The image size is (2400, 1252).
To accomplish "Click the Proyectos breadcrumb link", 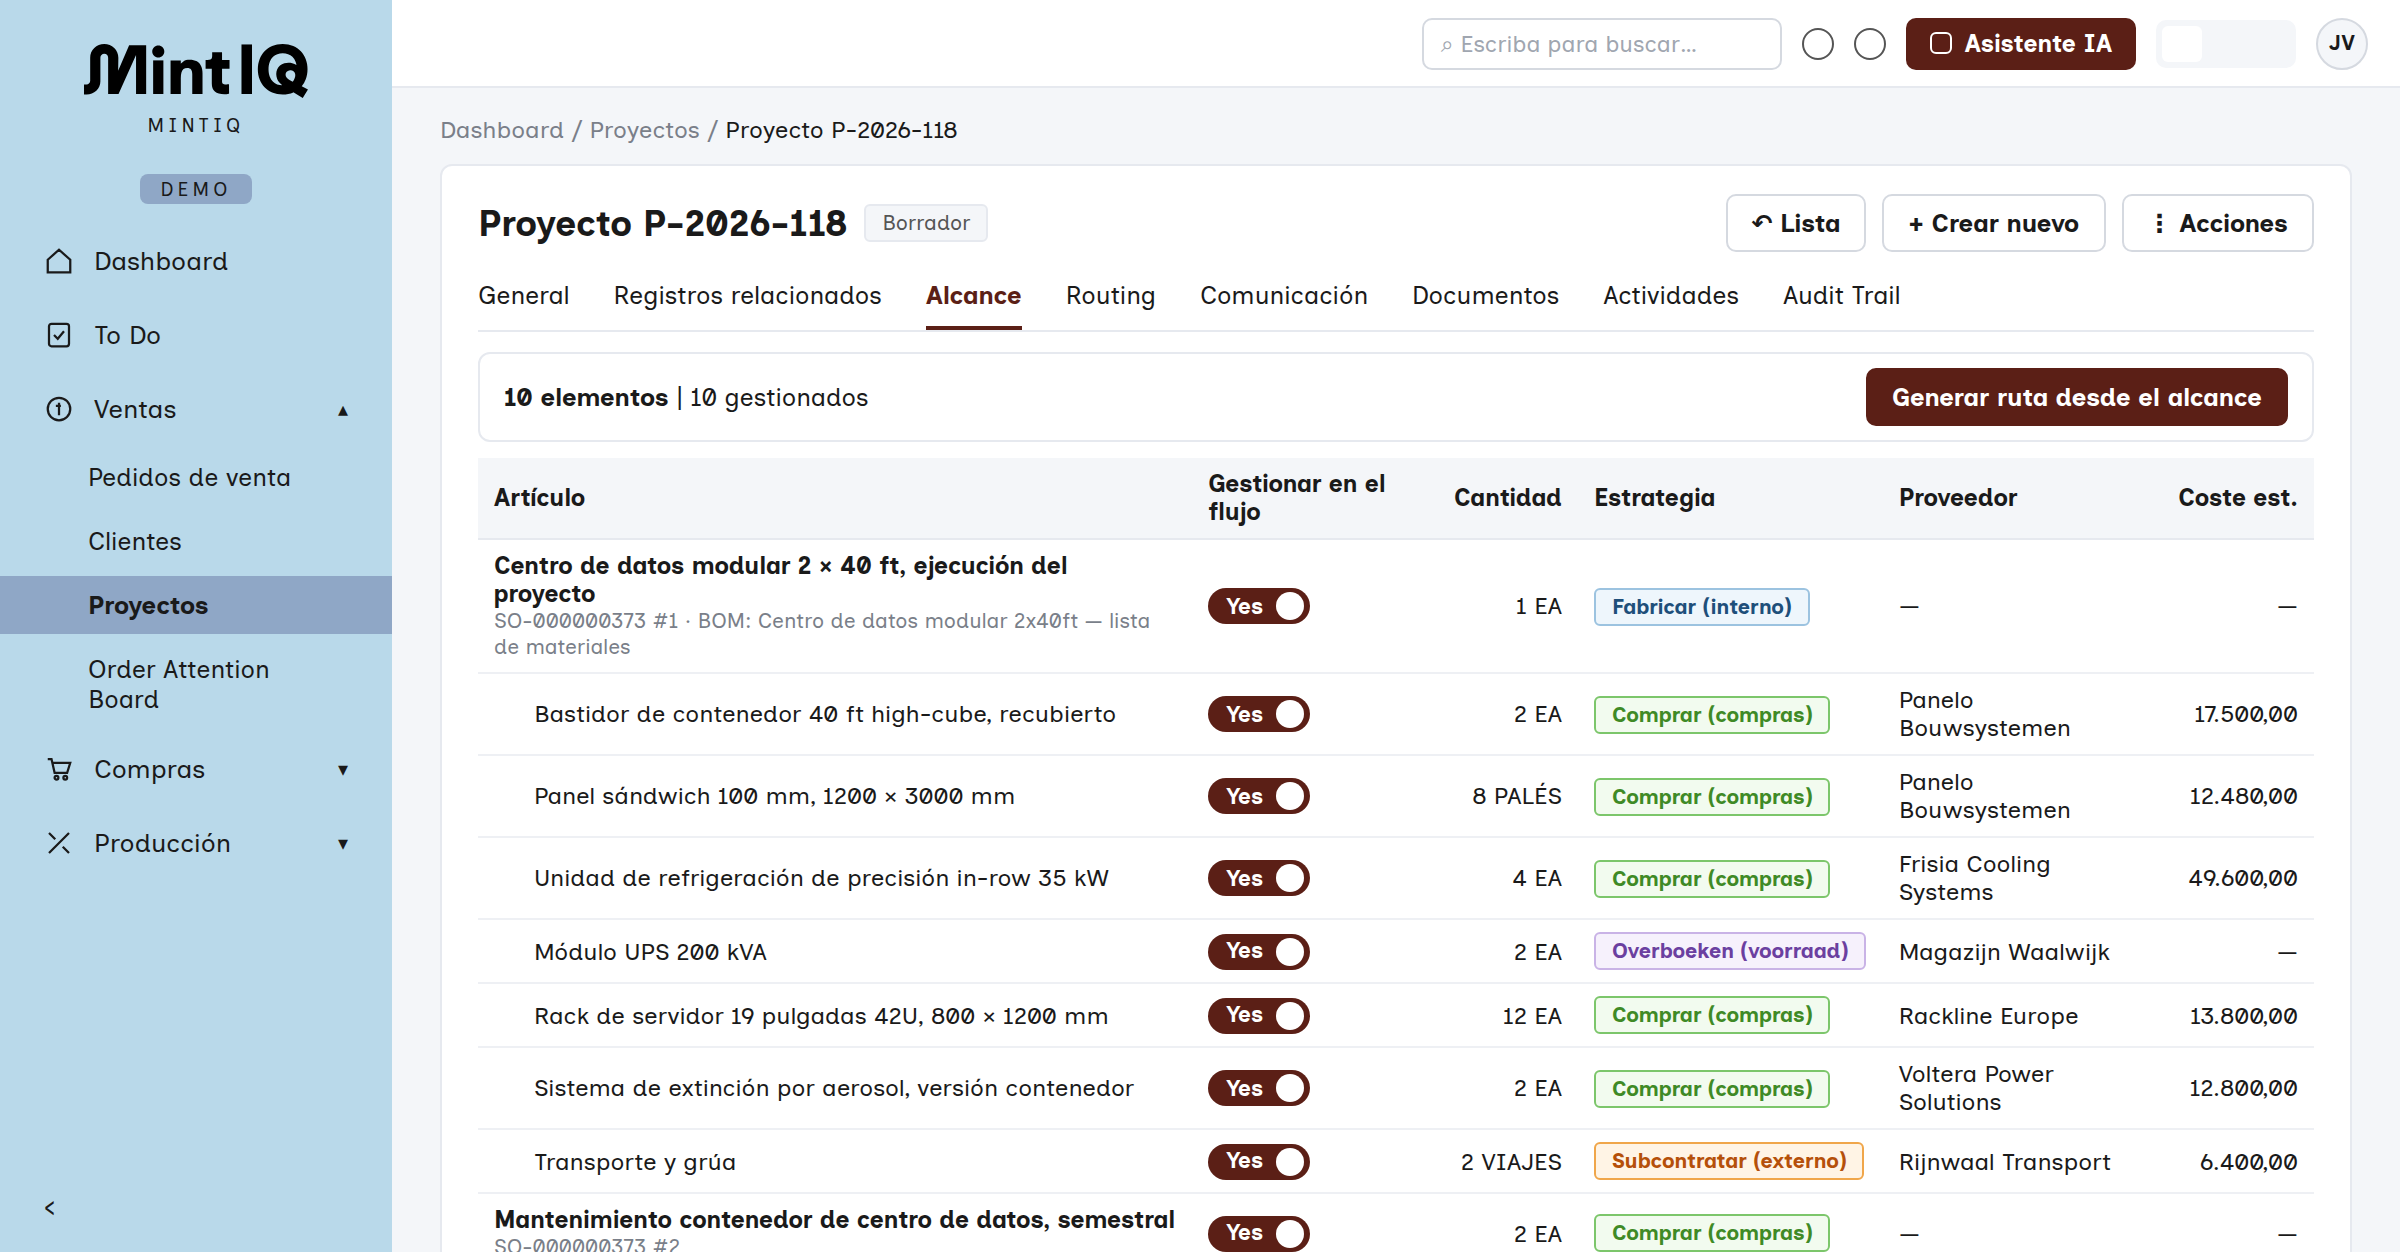I will tap(644, 130).
